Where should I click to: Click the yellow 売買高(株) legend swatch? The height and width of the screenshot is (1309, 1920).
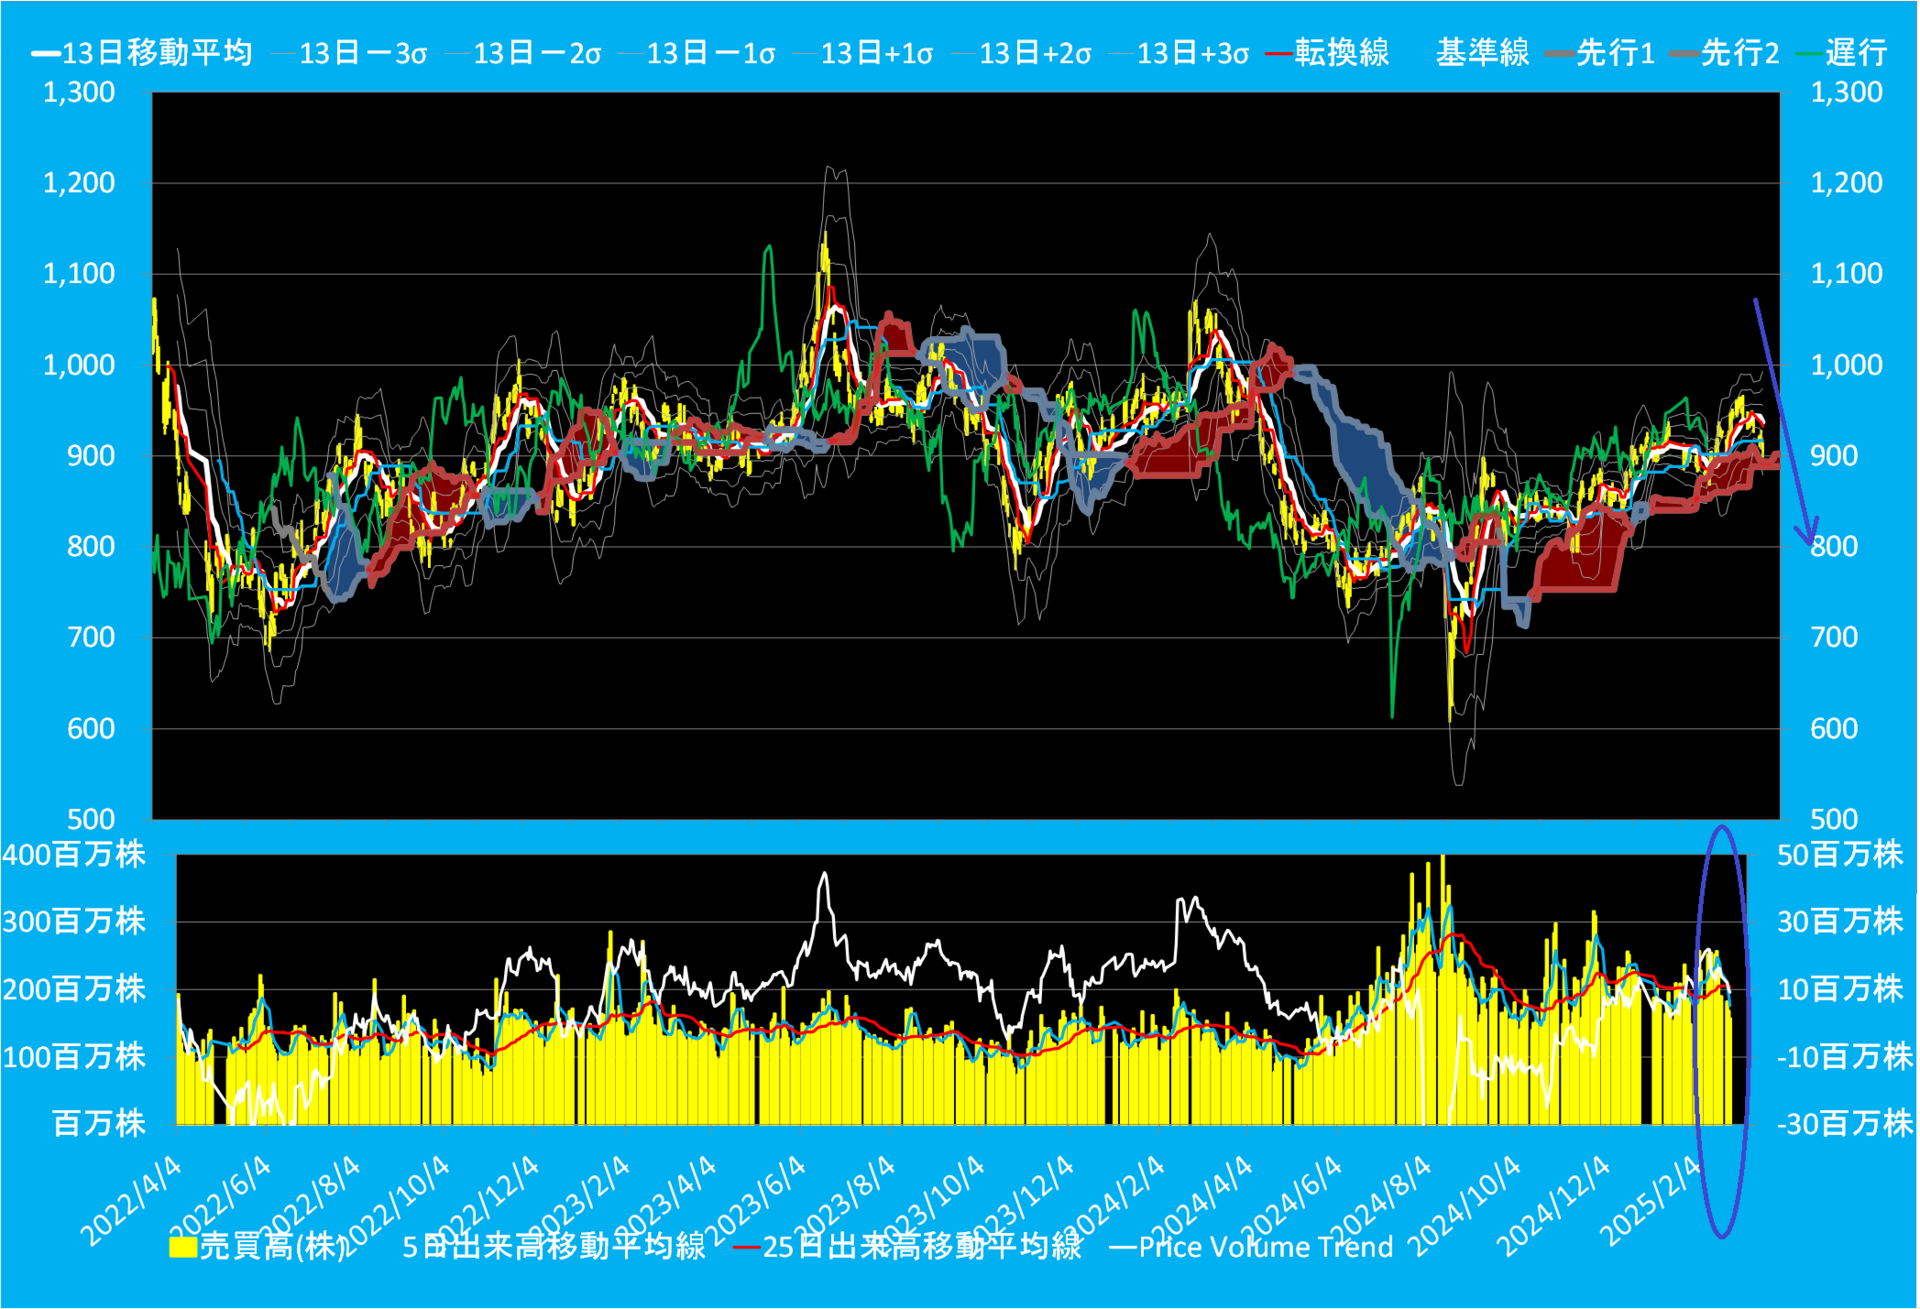click(183, 1247)
